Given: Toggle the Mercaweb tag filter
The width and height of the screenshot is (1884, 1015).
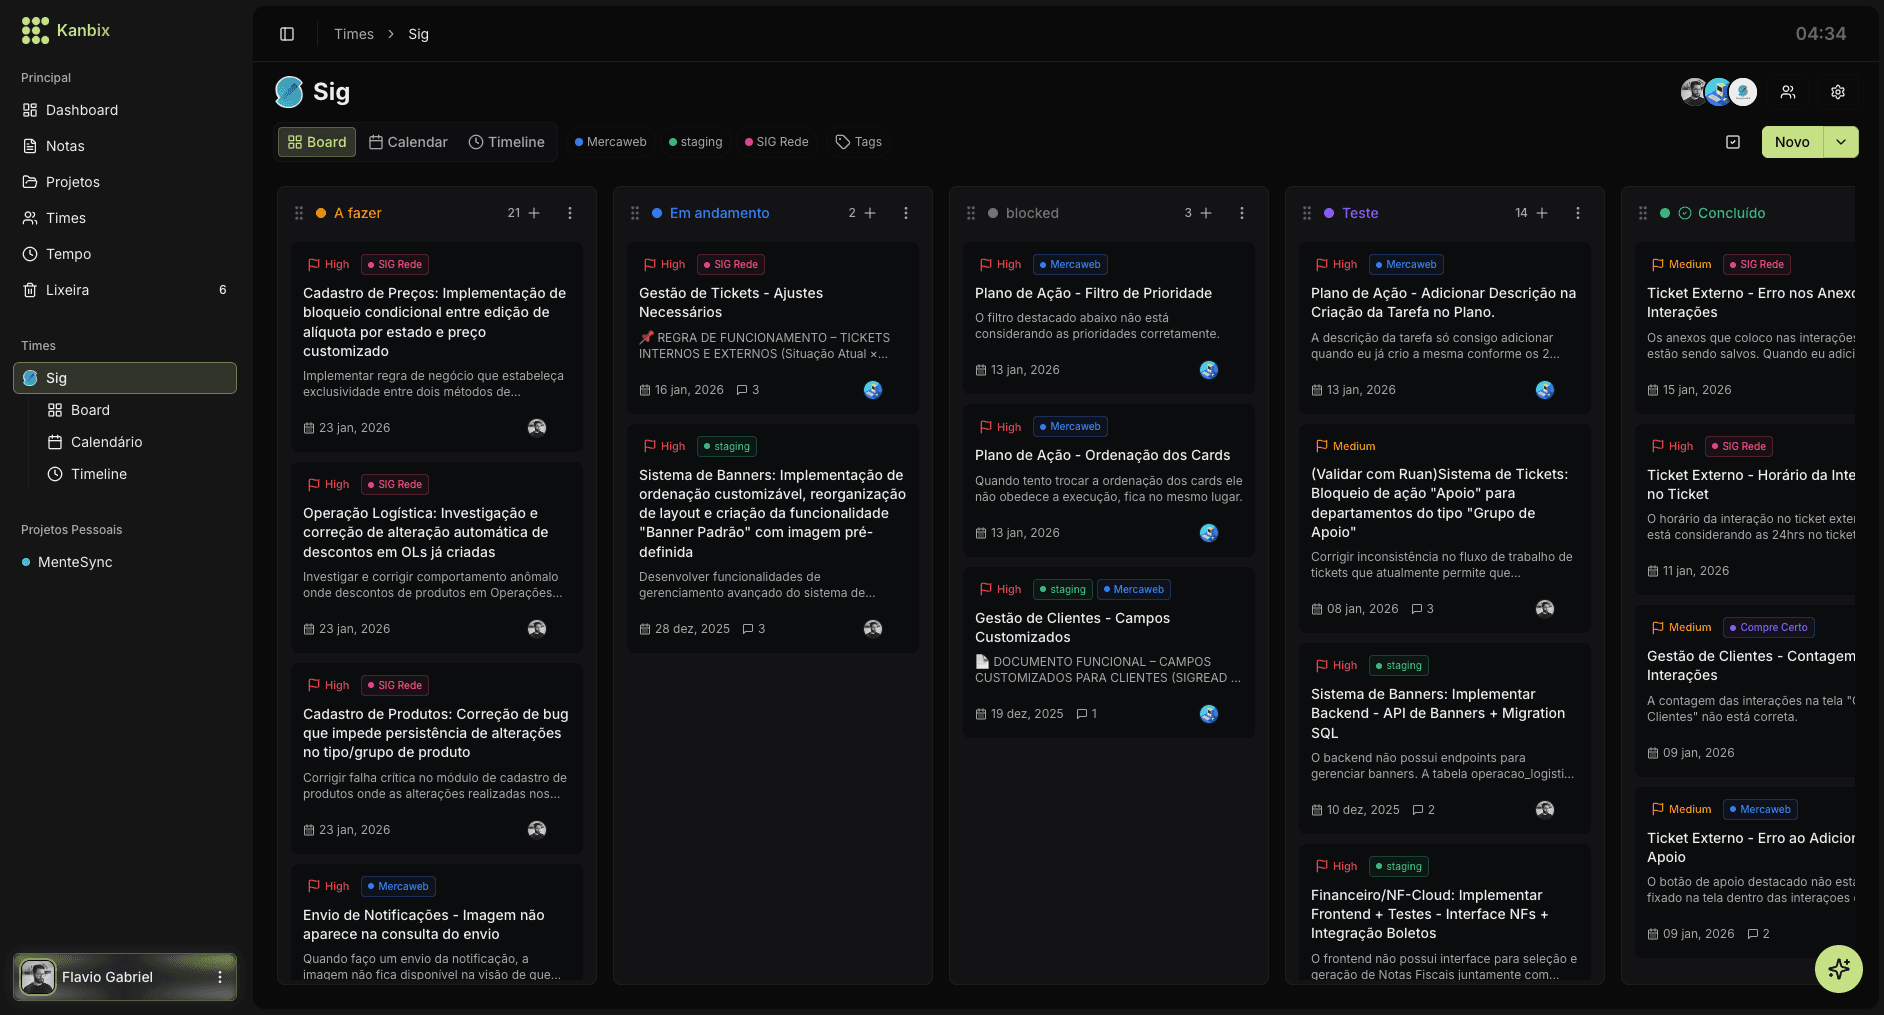Looking at the screenshot, I should point(611,142).
